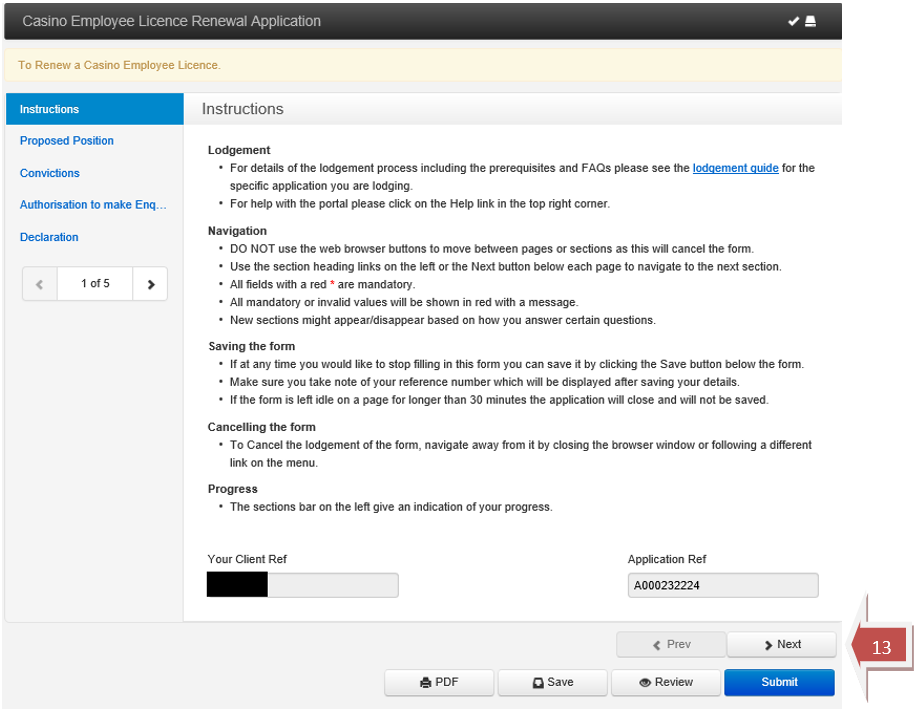Click the checkmark icon in header bar

point(793,22)
